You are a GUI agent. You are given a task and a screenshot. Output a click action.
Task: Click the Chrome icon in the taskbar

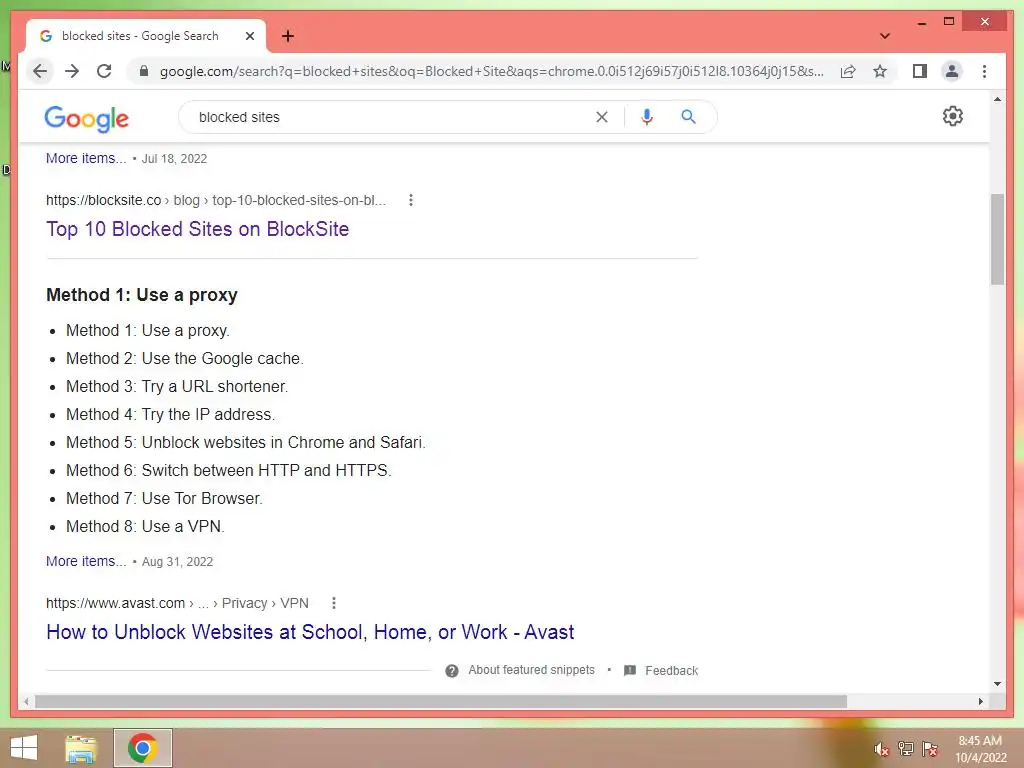(x=143, y=748)
